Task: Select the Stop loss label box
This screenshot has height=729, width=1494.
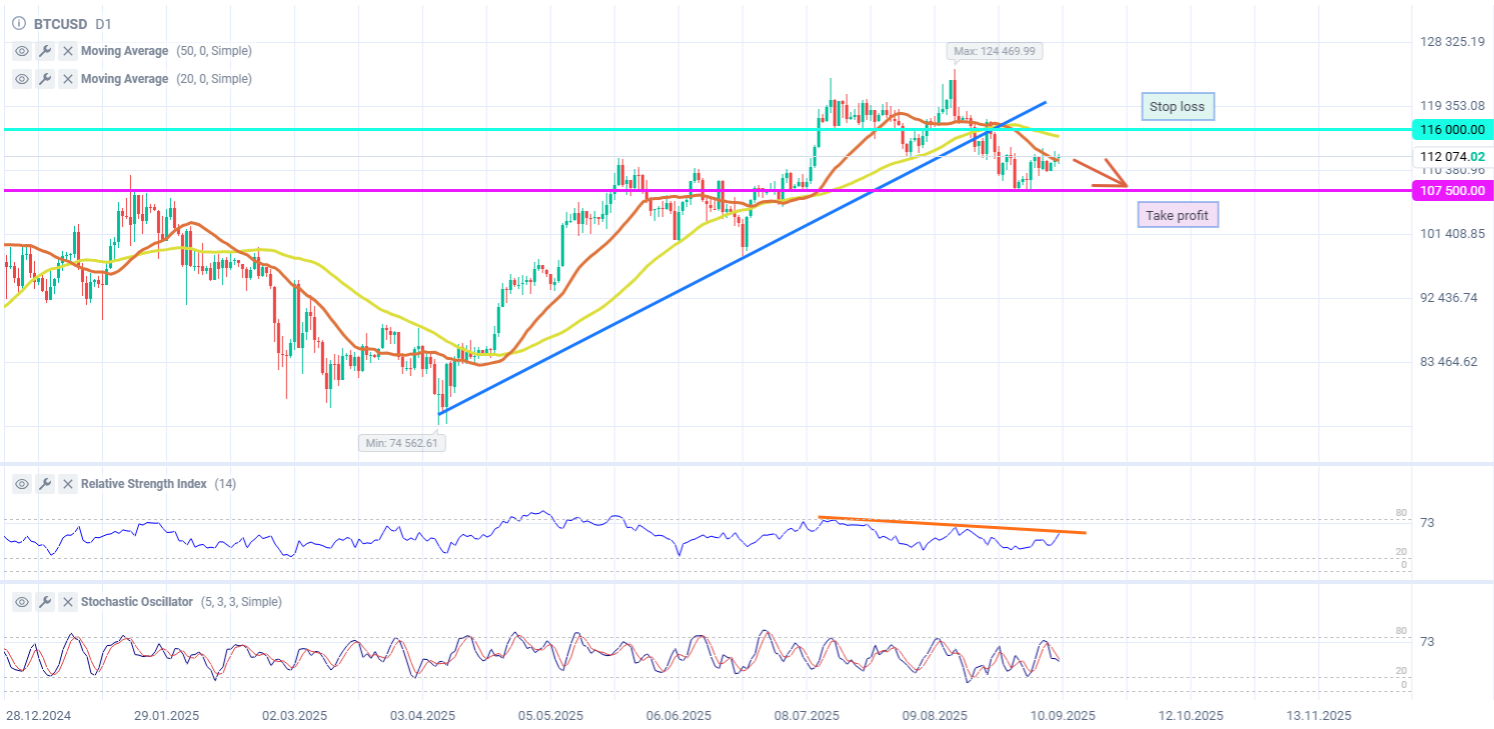Action: point(1177,106)
